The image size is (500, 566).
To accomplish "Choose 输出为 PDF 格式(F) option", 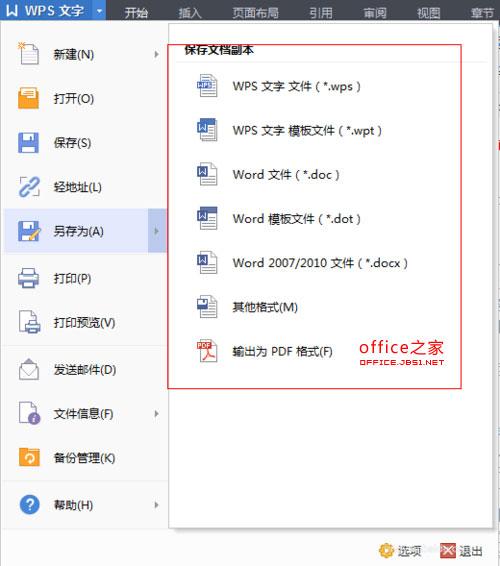I will coord(282,351).
